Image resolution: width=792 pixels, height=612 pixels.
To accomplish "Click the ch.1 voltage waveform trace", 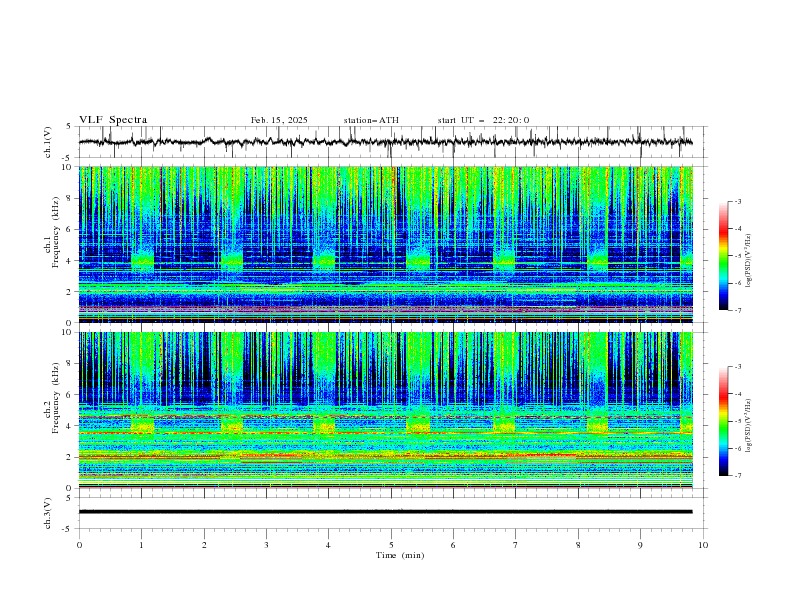I will tap(385, 142).
